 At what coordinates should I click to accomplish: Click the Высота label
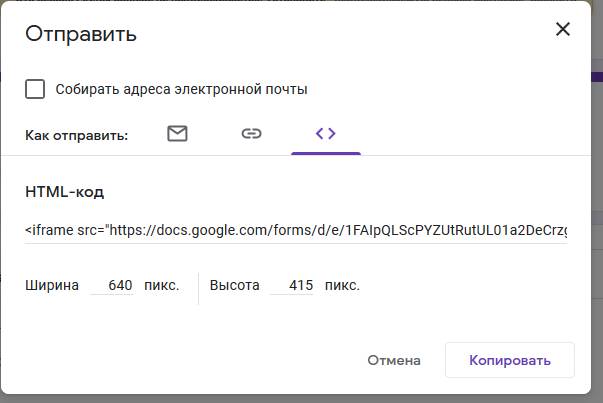coord(234,286)
